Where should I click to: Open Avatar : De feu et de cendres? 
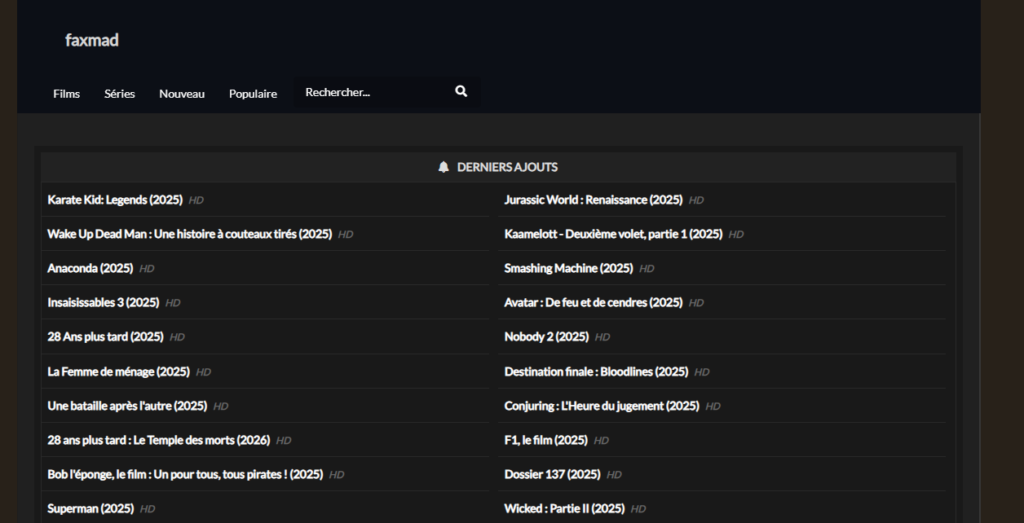tap(593, 302)
